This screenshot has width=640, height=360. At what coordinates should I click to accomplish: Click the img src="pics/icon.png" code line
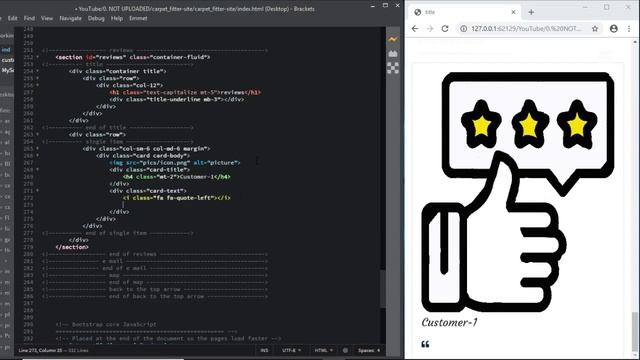coord(175,162)
